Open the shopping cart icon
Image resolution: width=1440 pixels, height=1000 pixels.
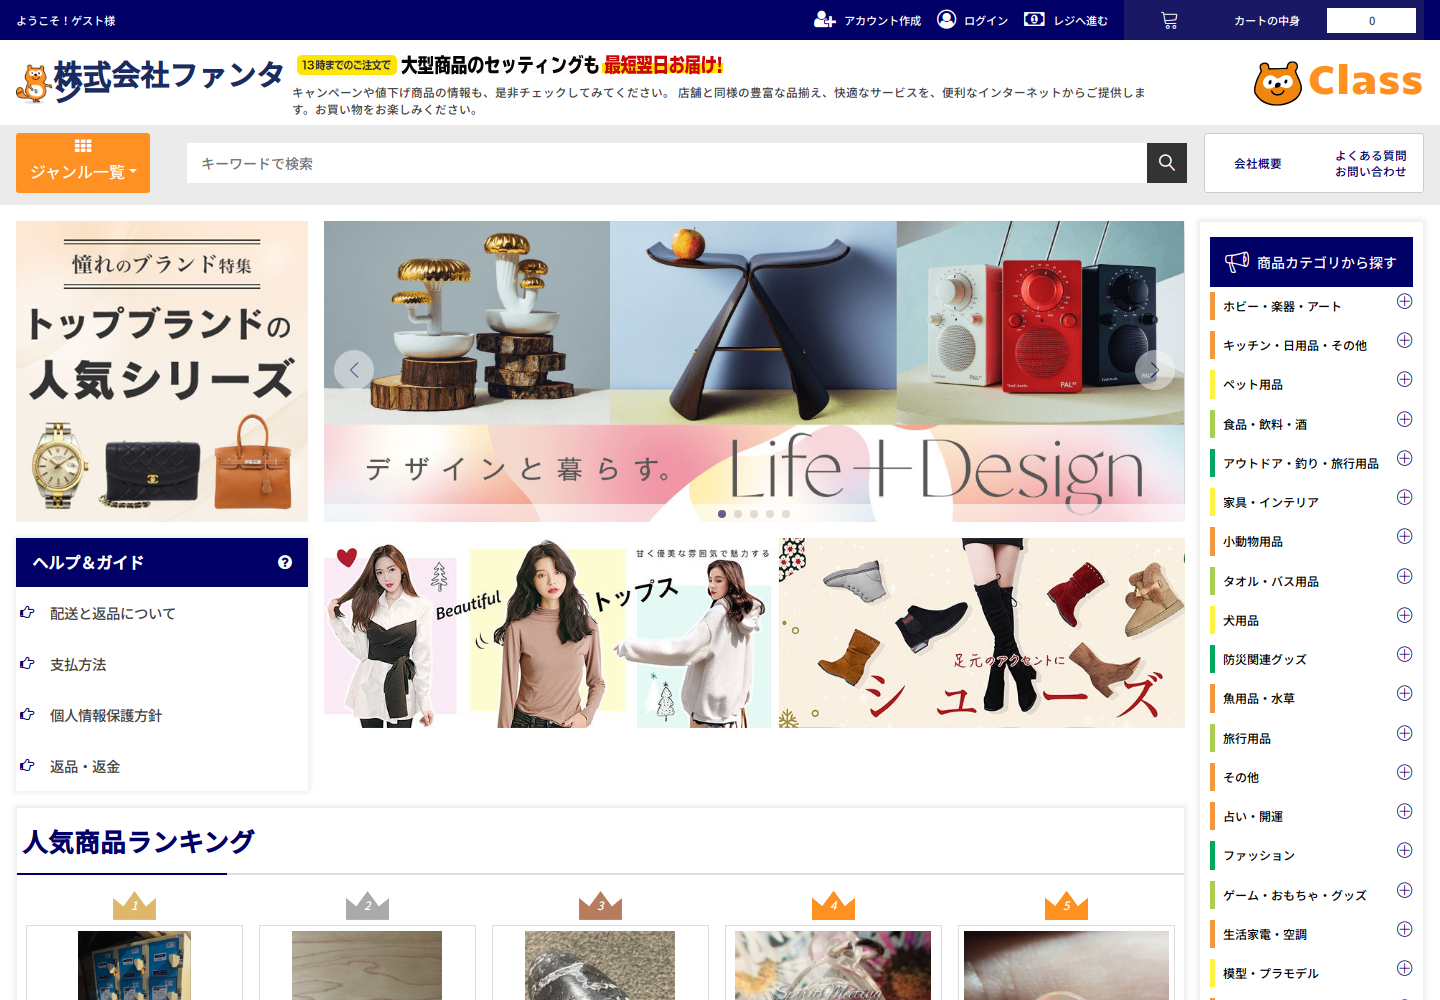(x=1169, y=20)
